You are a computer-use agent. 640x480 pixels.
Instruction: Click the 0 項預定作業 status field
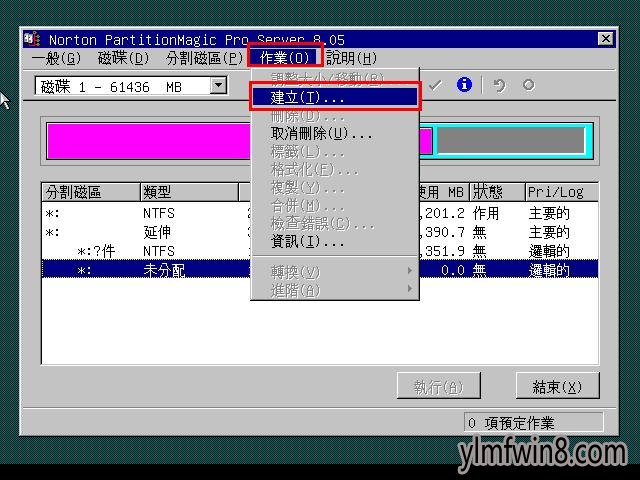[x=533, y=423]
